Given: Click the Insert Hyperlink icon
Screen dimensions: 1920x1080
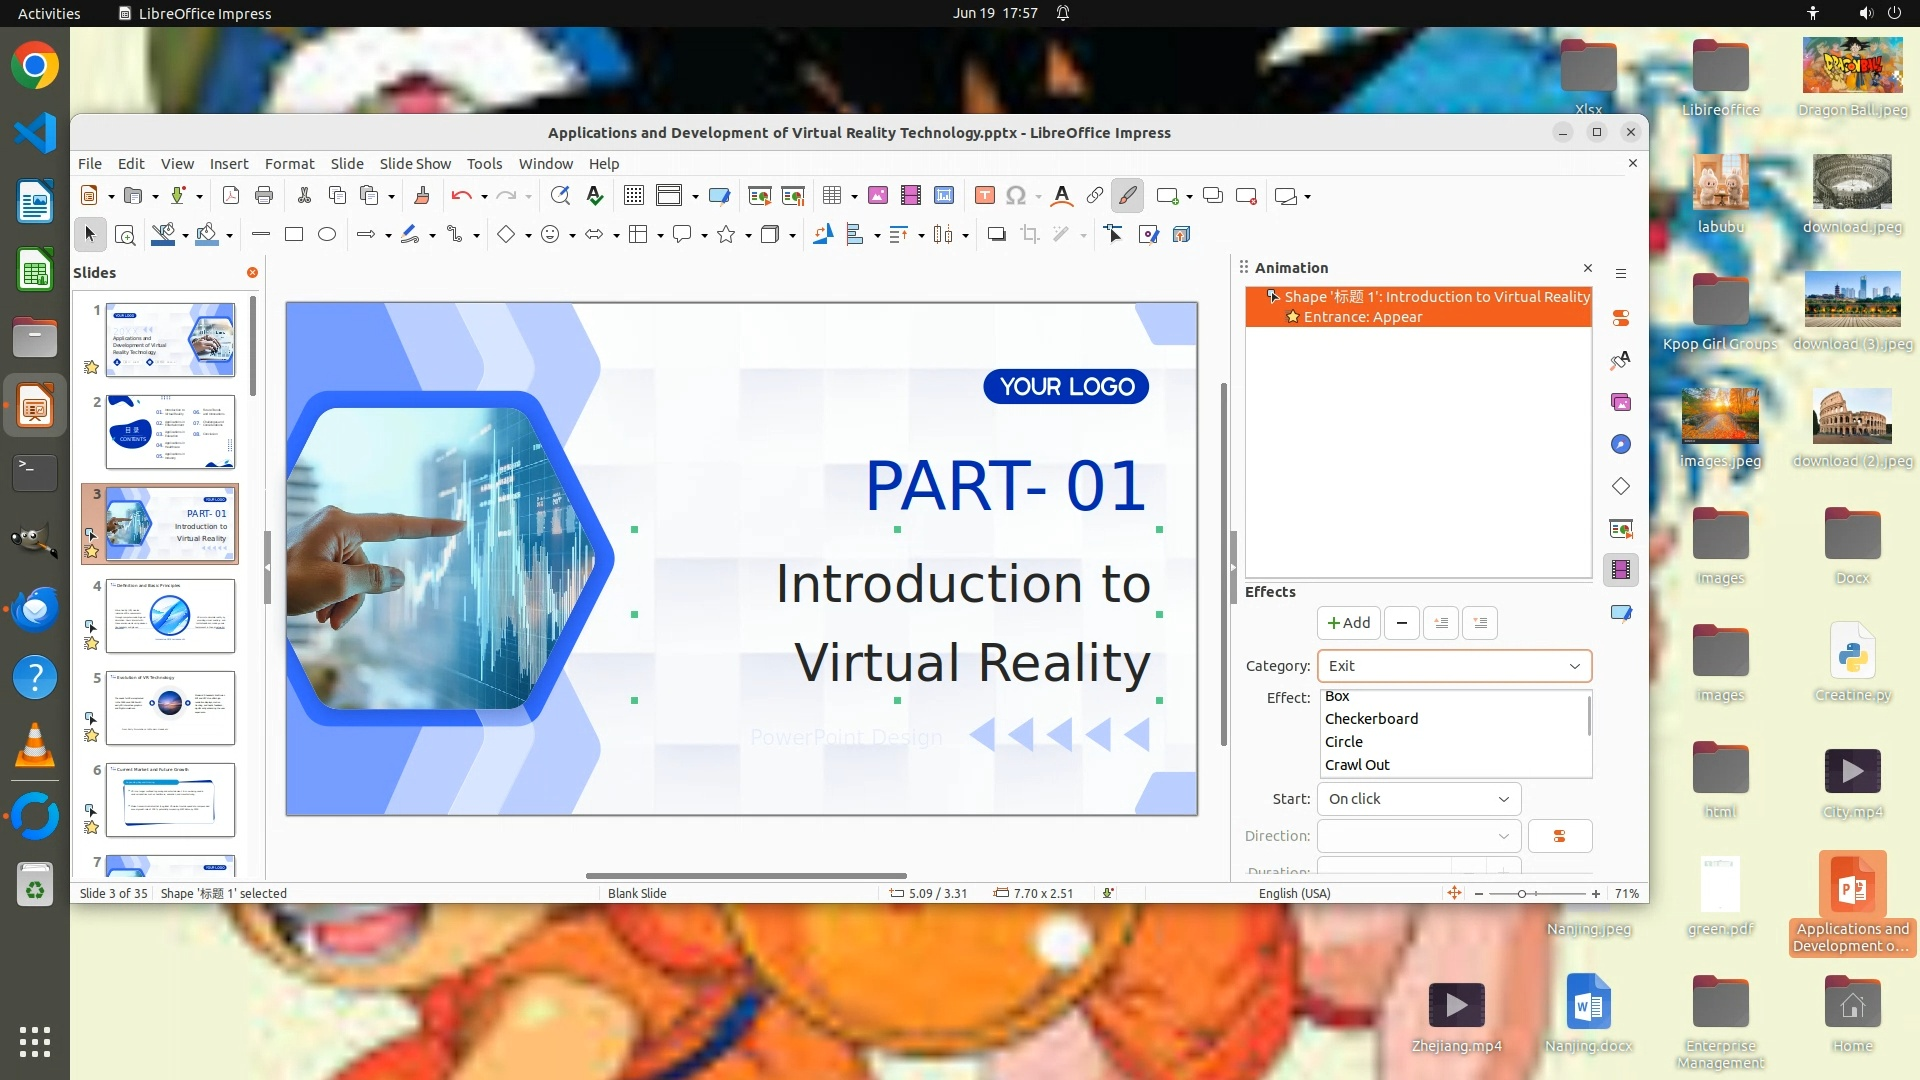Looking at the screenshot, I should tap(1095, 196).
